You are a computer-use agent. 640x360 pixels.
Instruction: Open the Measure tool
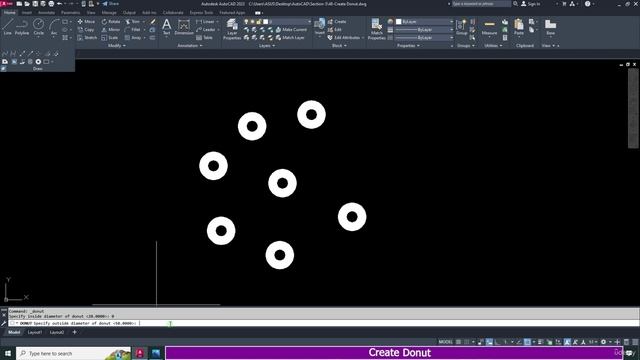point(489,27)
